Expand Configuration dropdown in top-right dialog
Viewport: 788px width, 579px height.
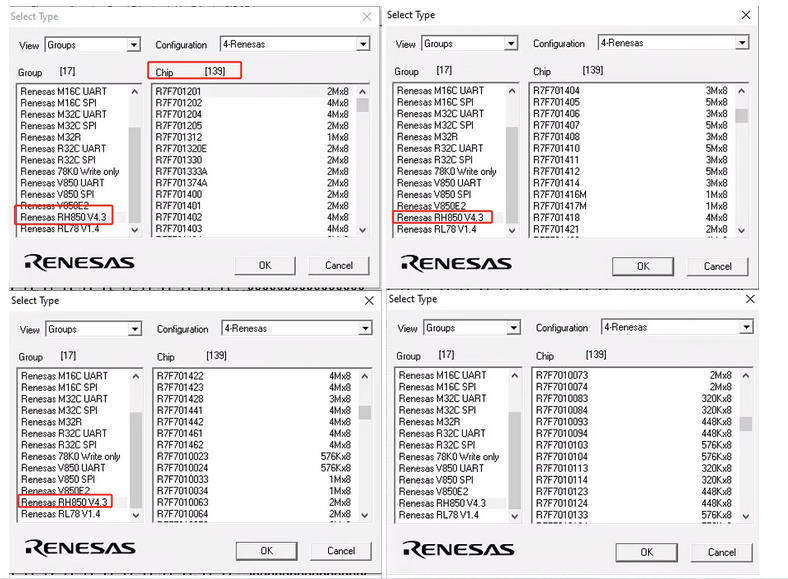741,43
